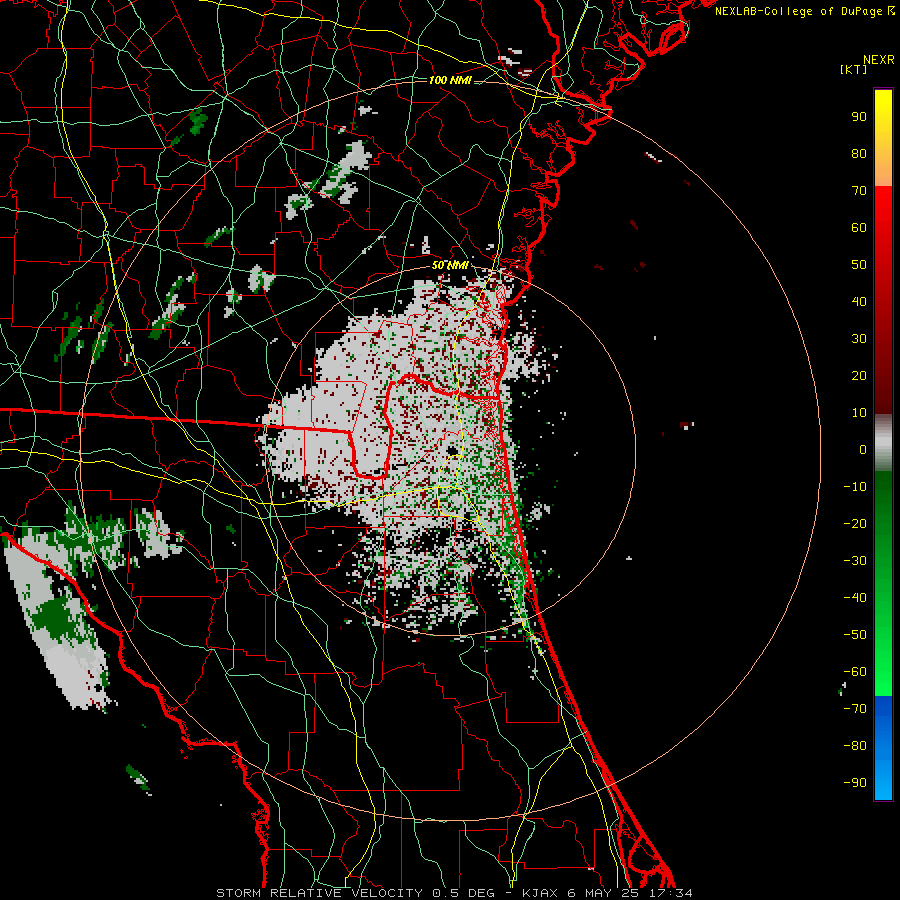Click the 70 value on the velocity scale
Image resolution: width=900 pixels, height=900 pixels.
coord(859,191)
